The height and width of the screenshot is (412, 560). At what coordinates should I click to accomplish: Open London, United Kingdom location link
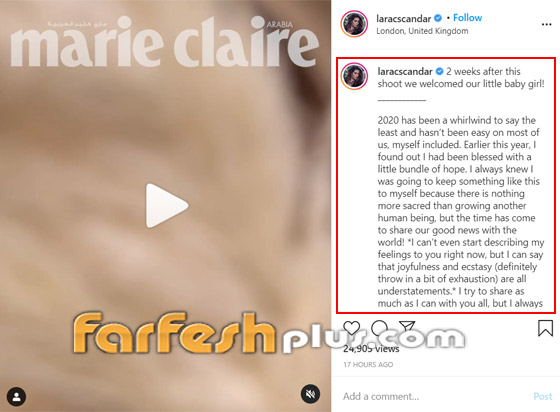point(422,31)
